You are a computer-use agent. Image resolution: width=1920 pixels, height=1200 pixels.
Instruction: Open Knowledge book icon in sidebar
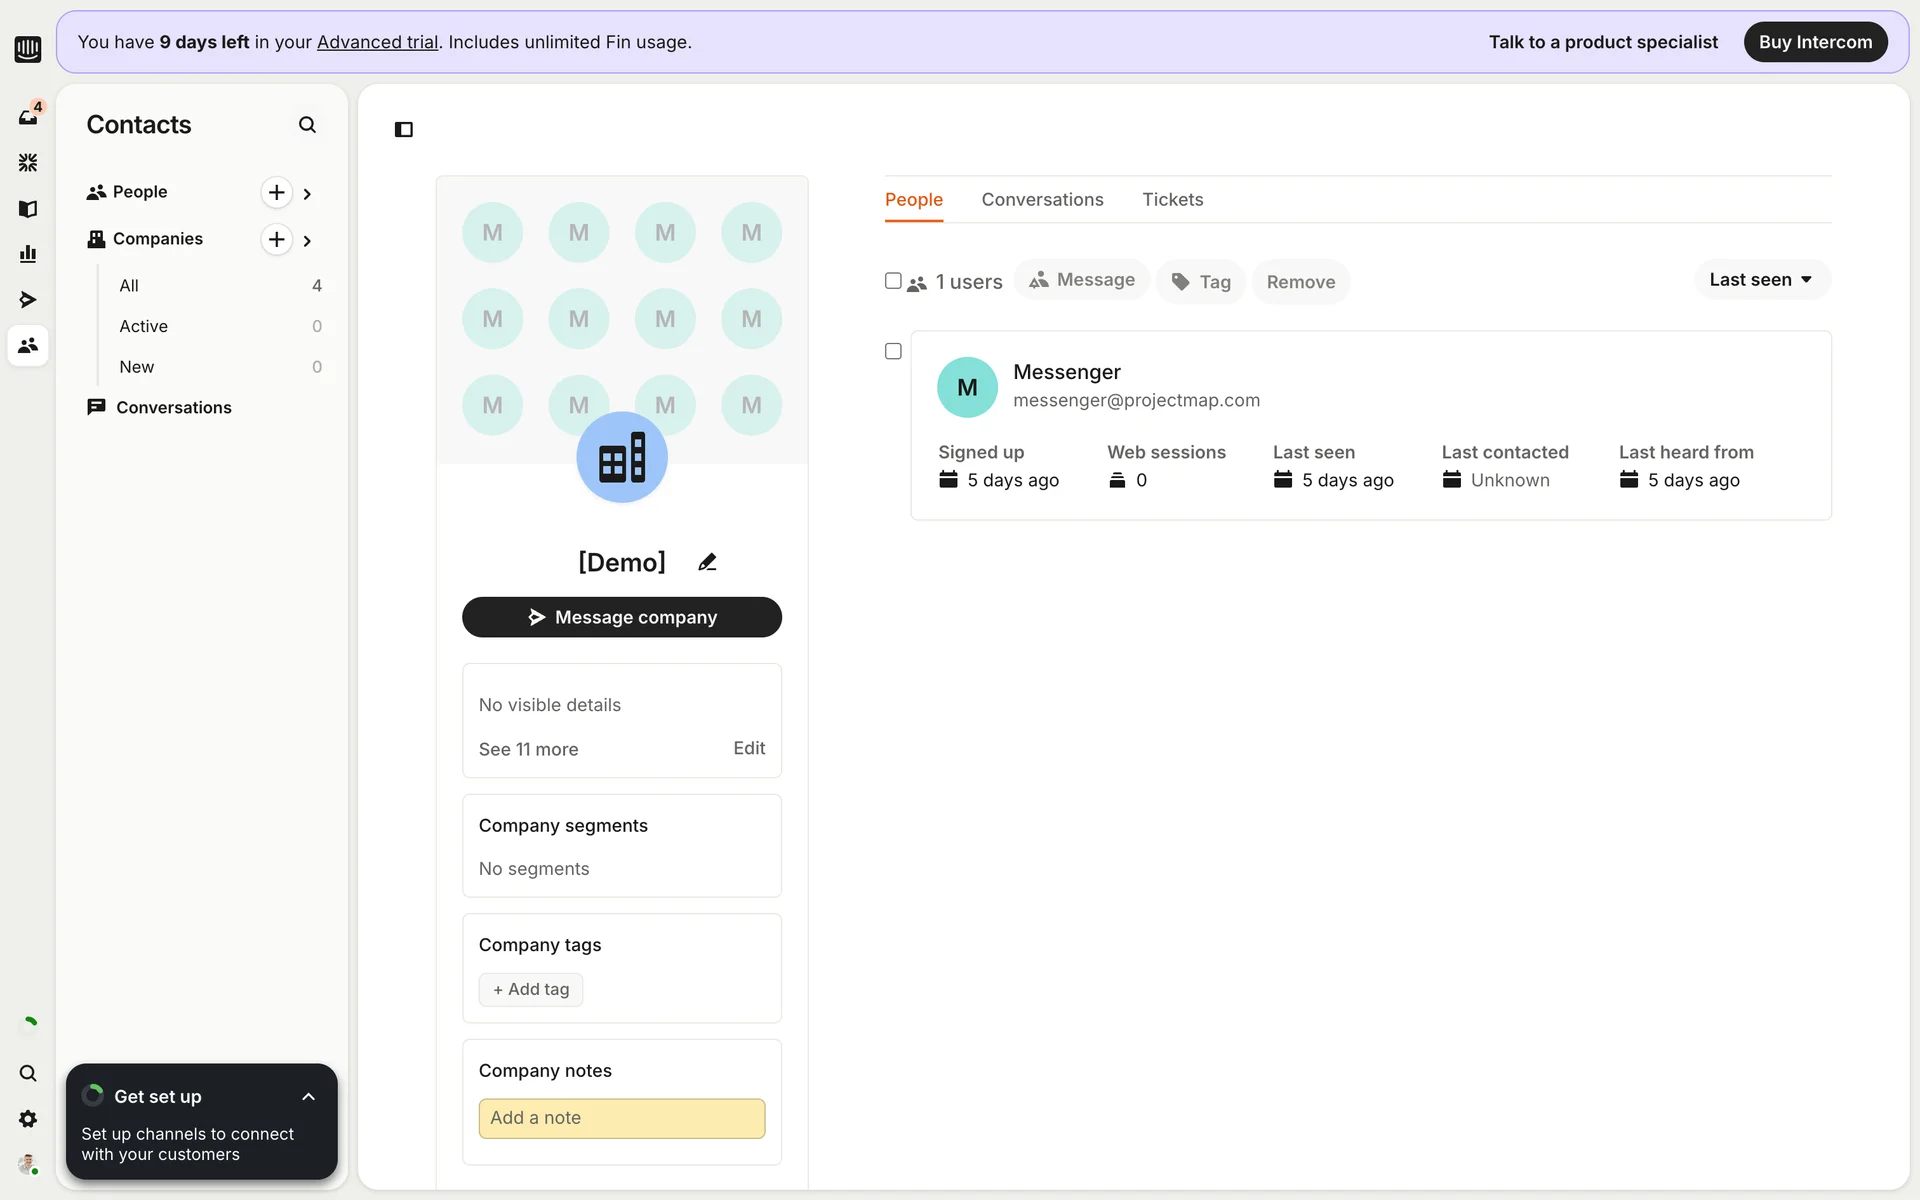coord(28,208)
